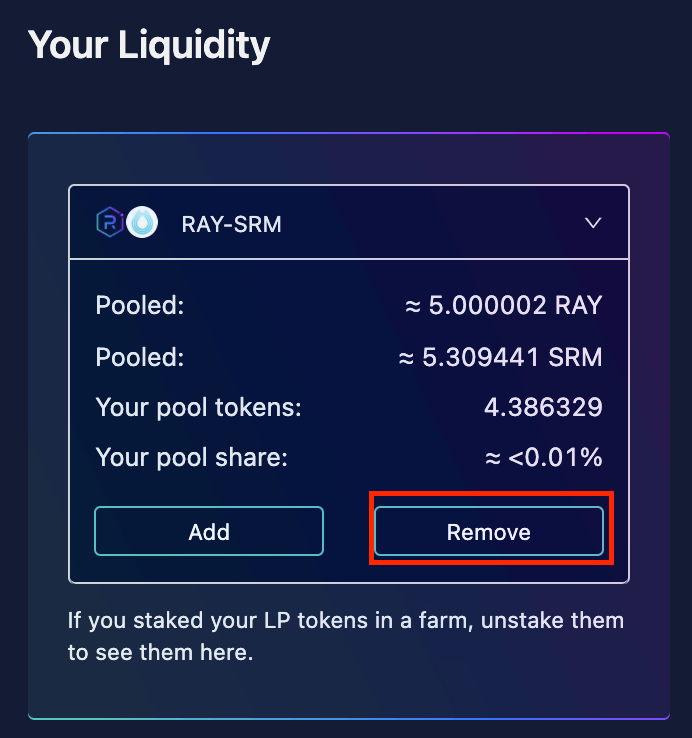
Task: Click the staked LP tokens hint text
Action: coord(345,621)
